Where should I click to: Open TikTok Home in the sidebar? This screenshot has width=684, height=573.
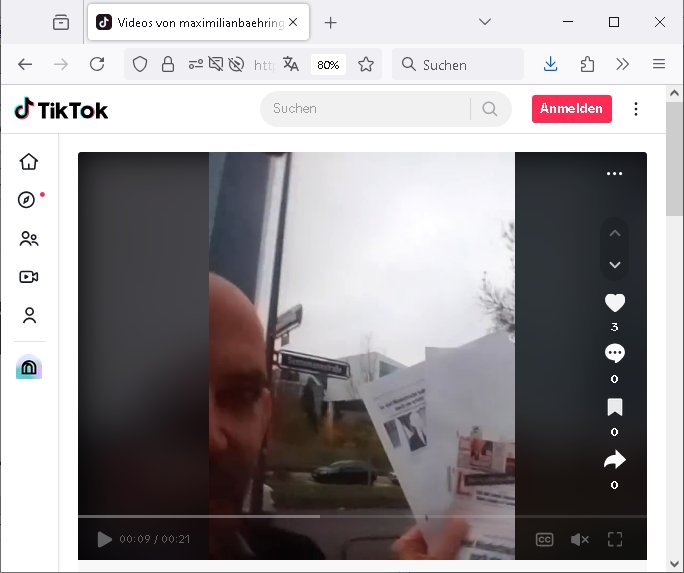29,162
